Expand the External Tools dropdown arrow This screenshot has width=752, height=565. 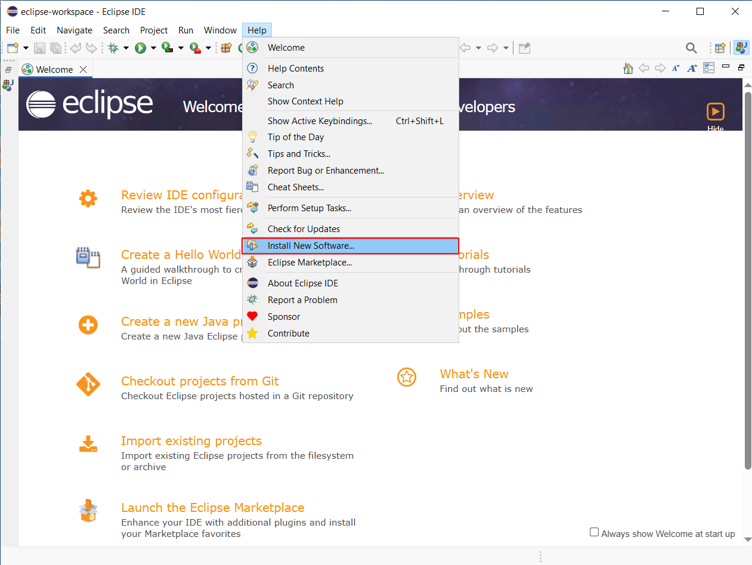208,48
